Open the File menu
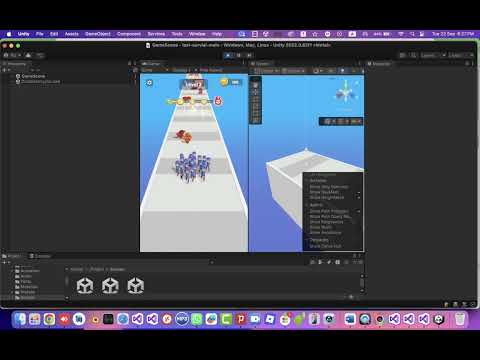 (40, 34)
